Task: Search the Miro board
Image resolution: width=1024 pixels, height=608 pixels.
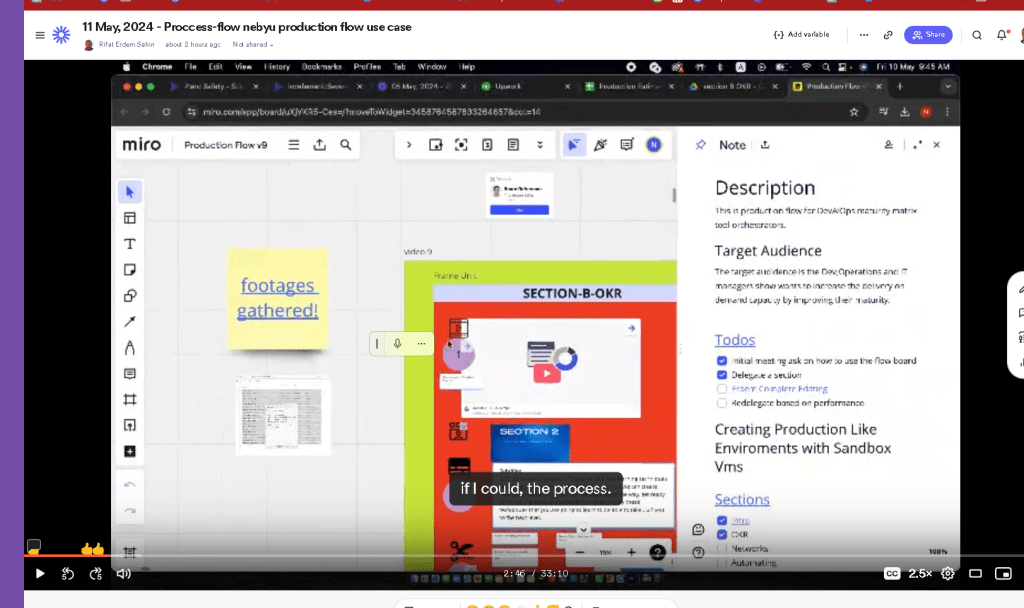Action: coord(345,145)
